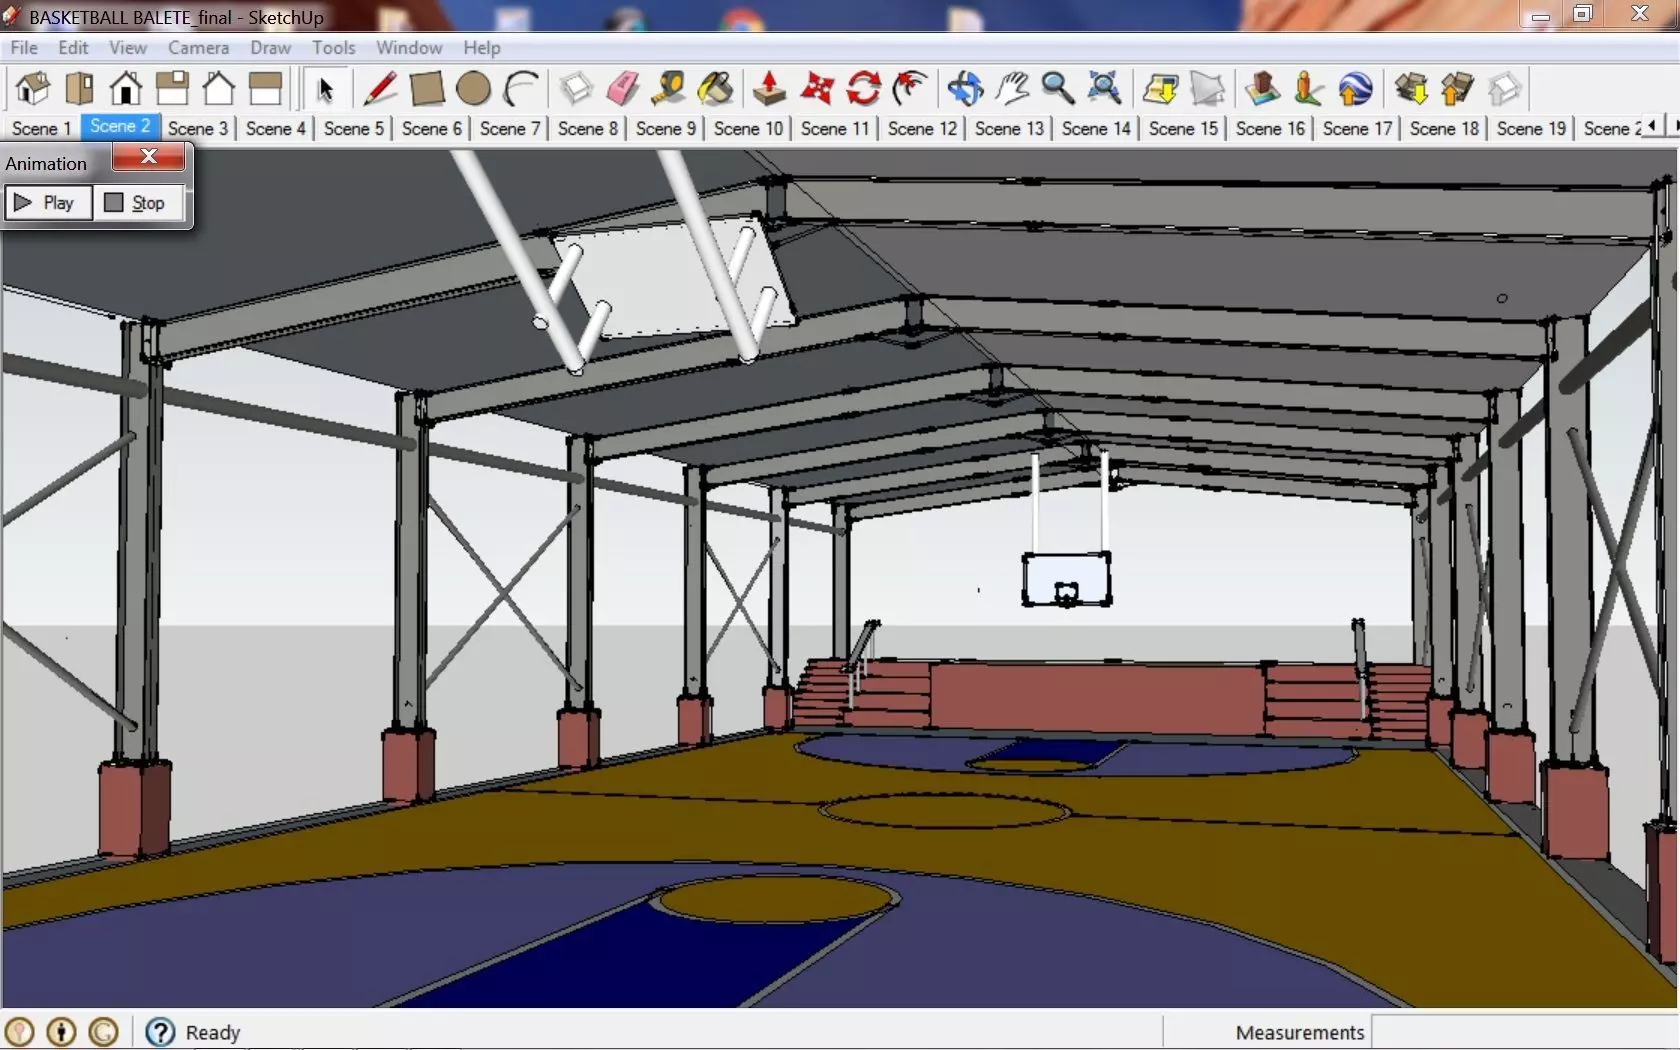The height and width of the screenshot is (1050, 1680).
Task: Open the Help menu
Action: coord(481,47)
